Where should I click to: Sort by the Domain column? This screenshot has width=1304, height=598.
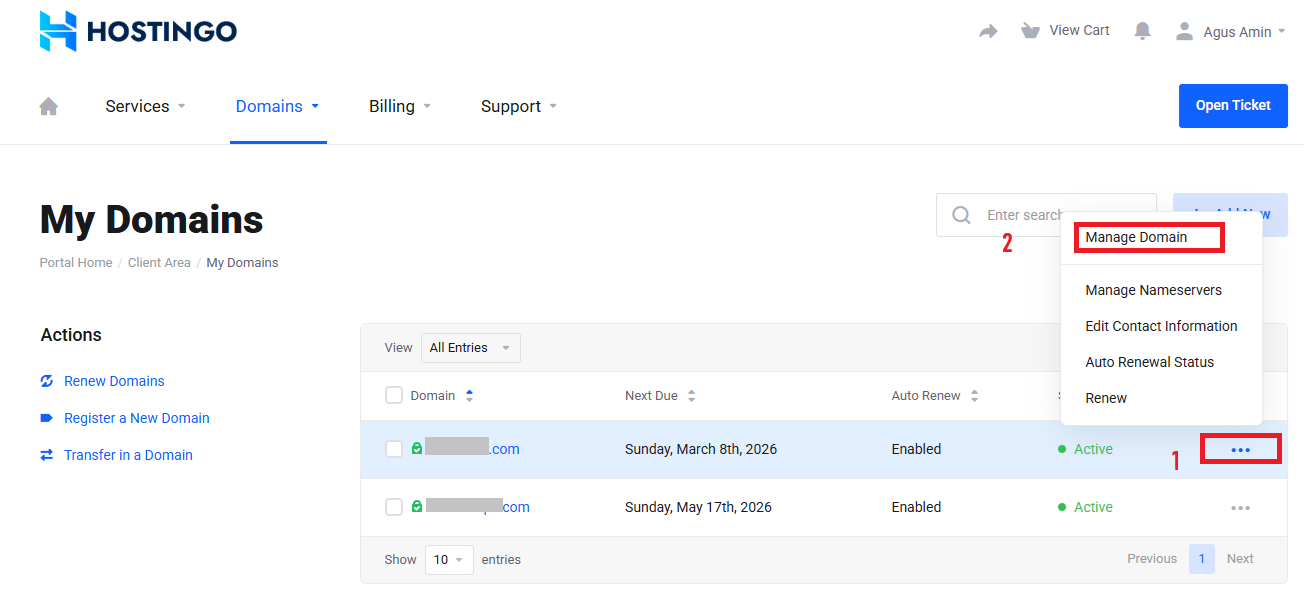tap(442, 396)
